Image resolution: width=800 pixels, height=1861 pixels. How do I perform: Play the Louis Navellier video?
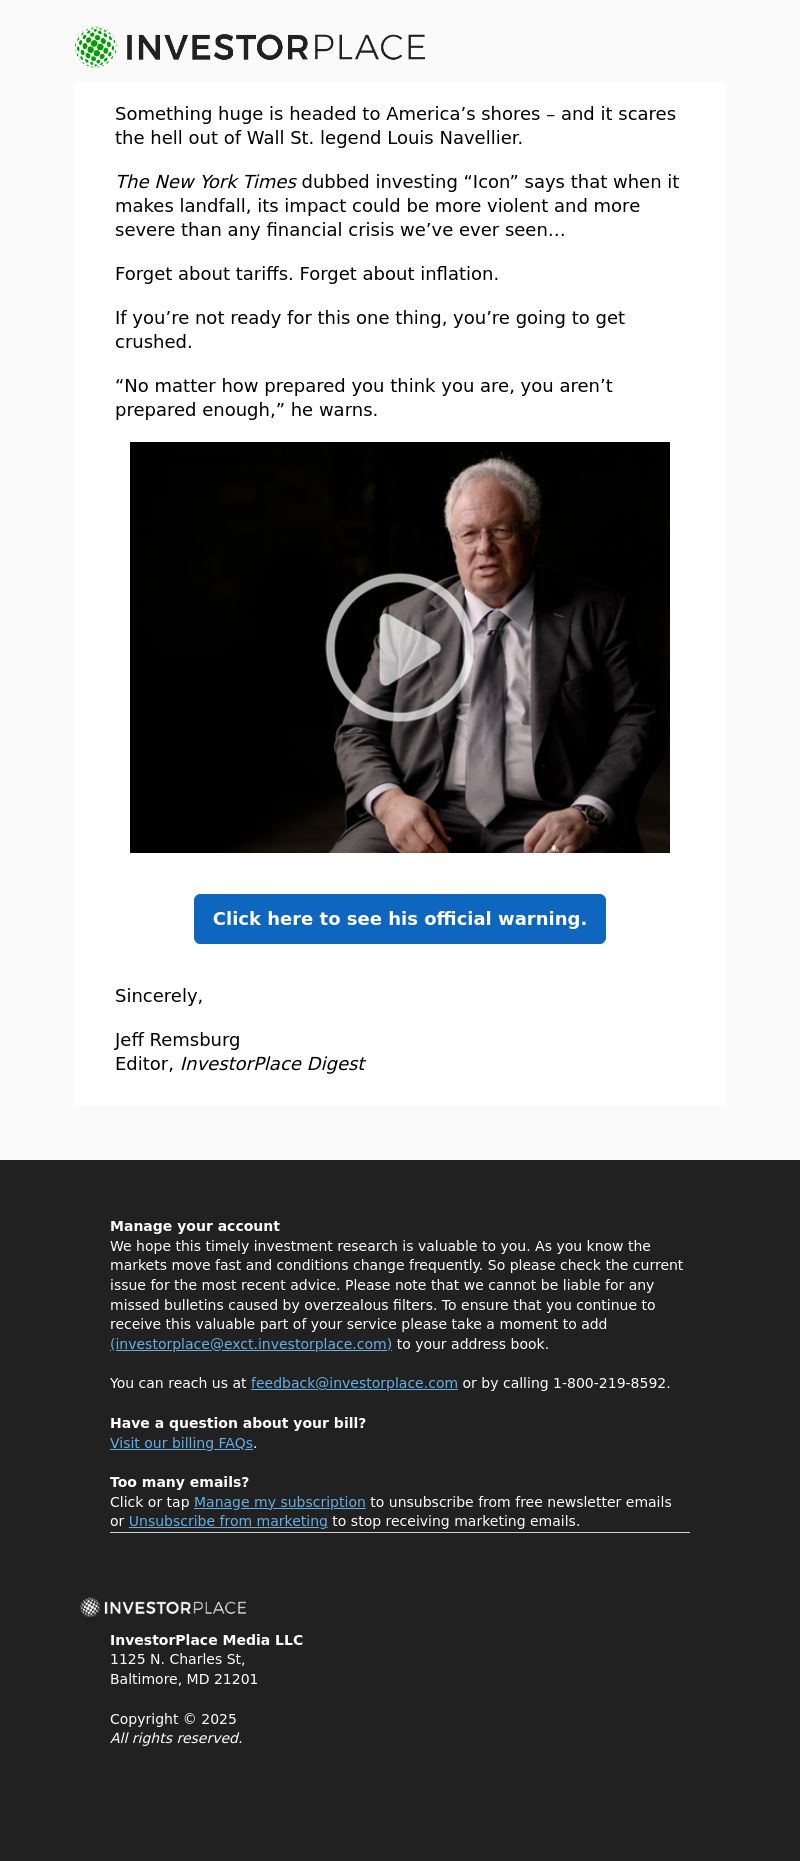[400, 647]
